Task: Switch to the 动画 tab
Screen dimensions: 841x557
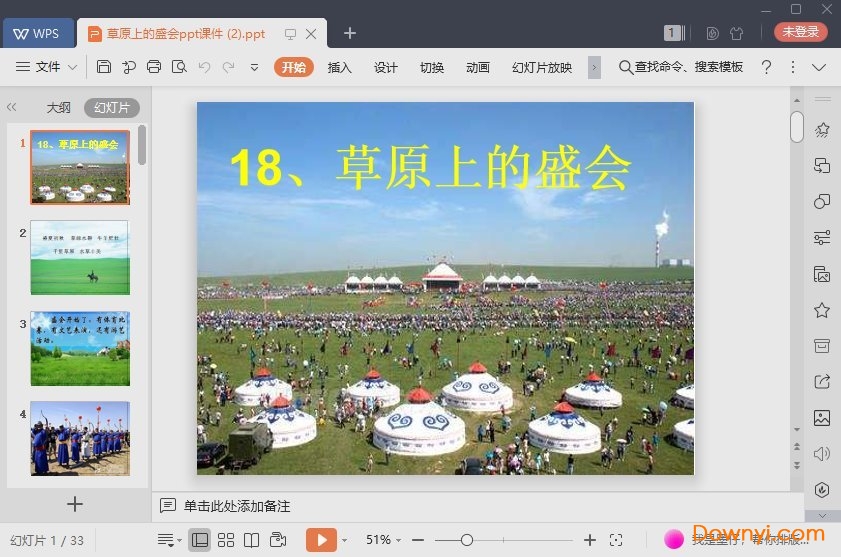Action: pyautogui.click(x=478, y=68)
